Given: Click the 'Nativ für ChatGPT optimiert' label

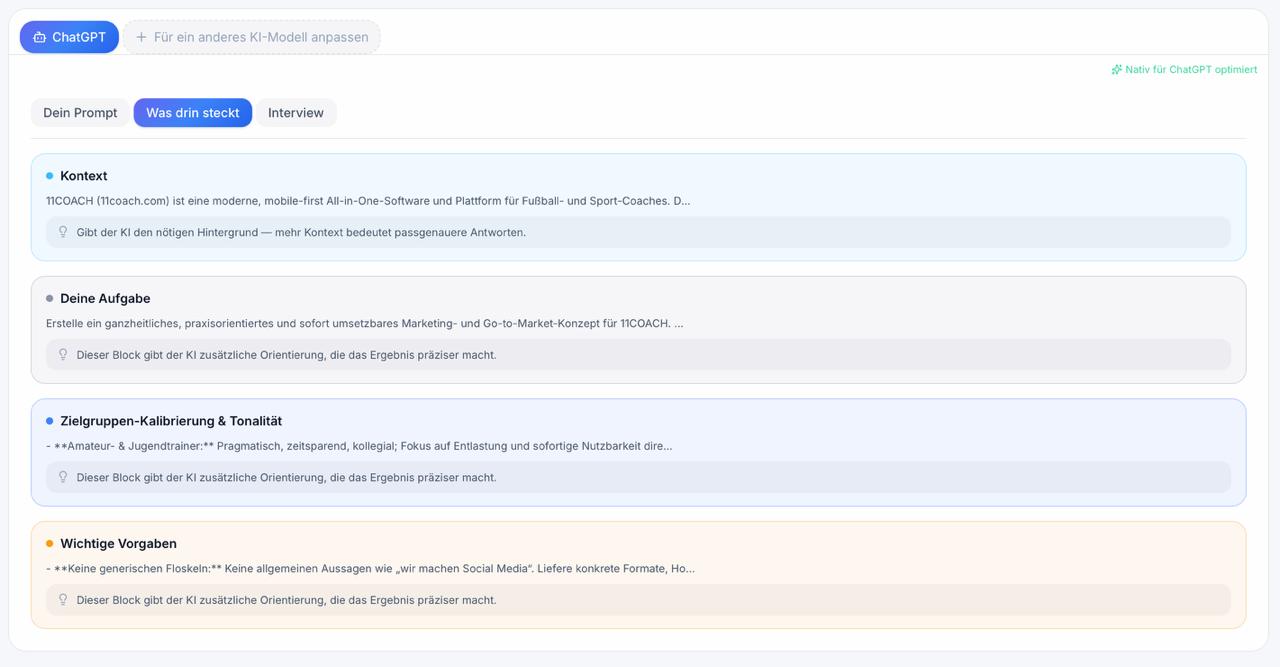Looking at the screenshot, I should (1191, 70).
